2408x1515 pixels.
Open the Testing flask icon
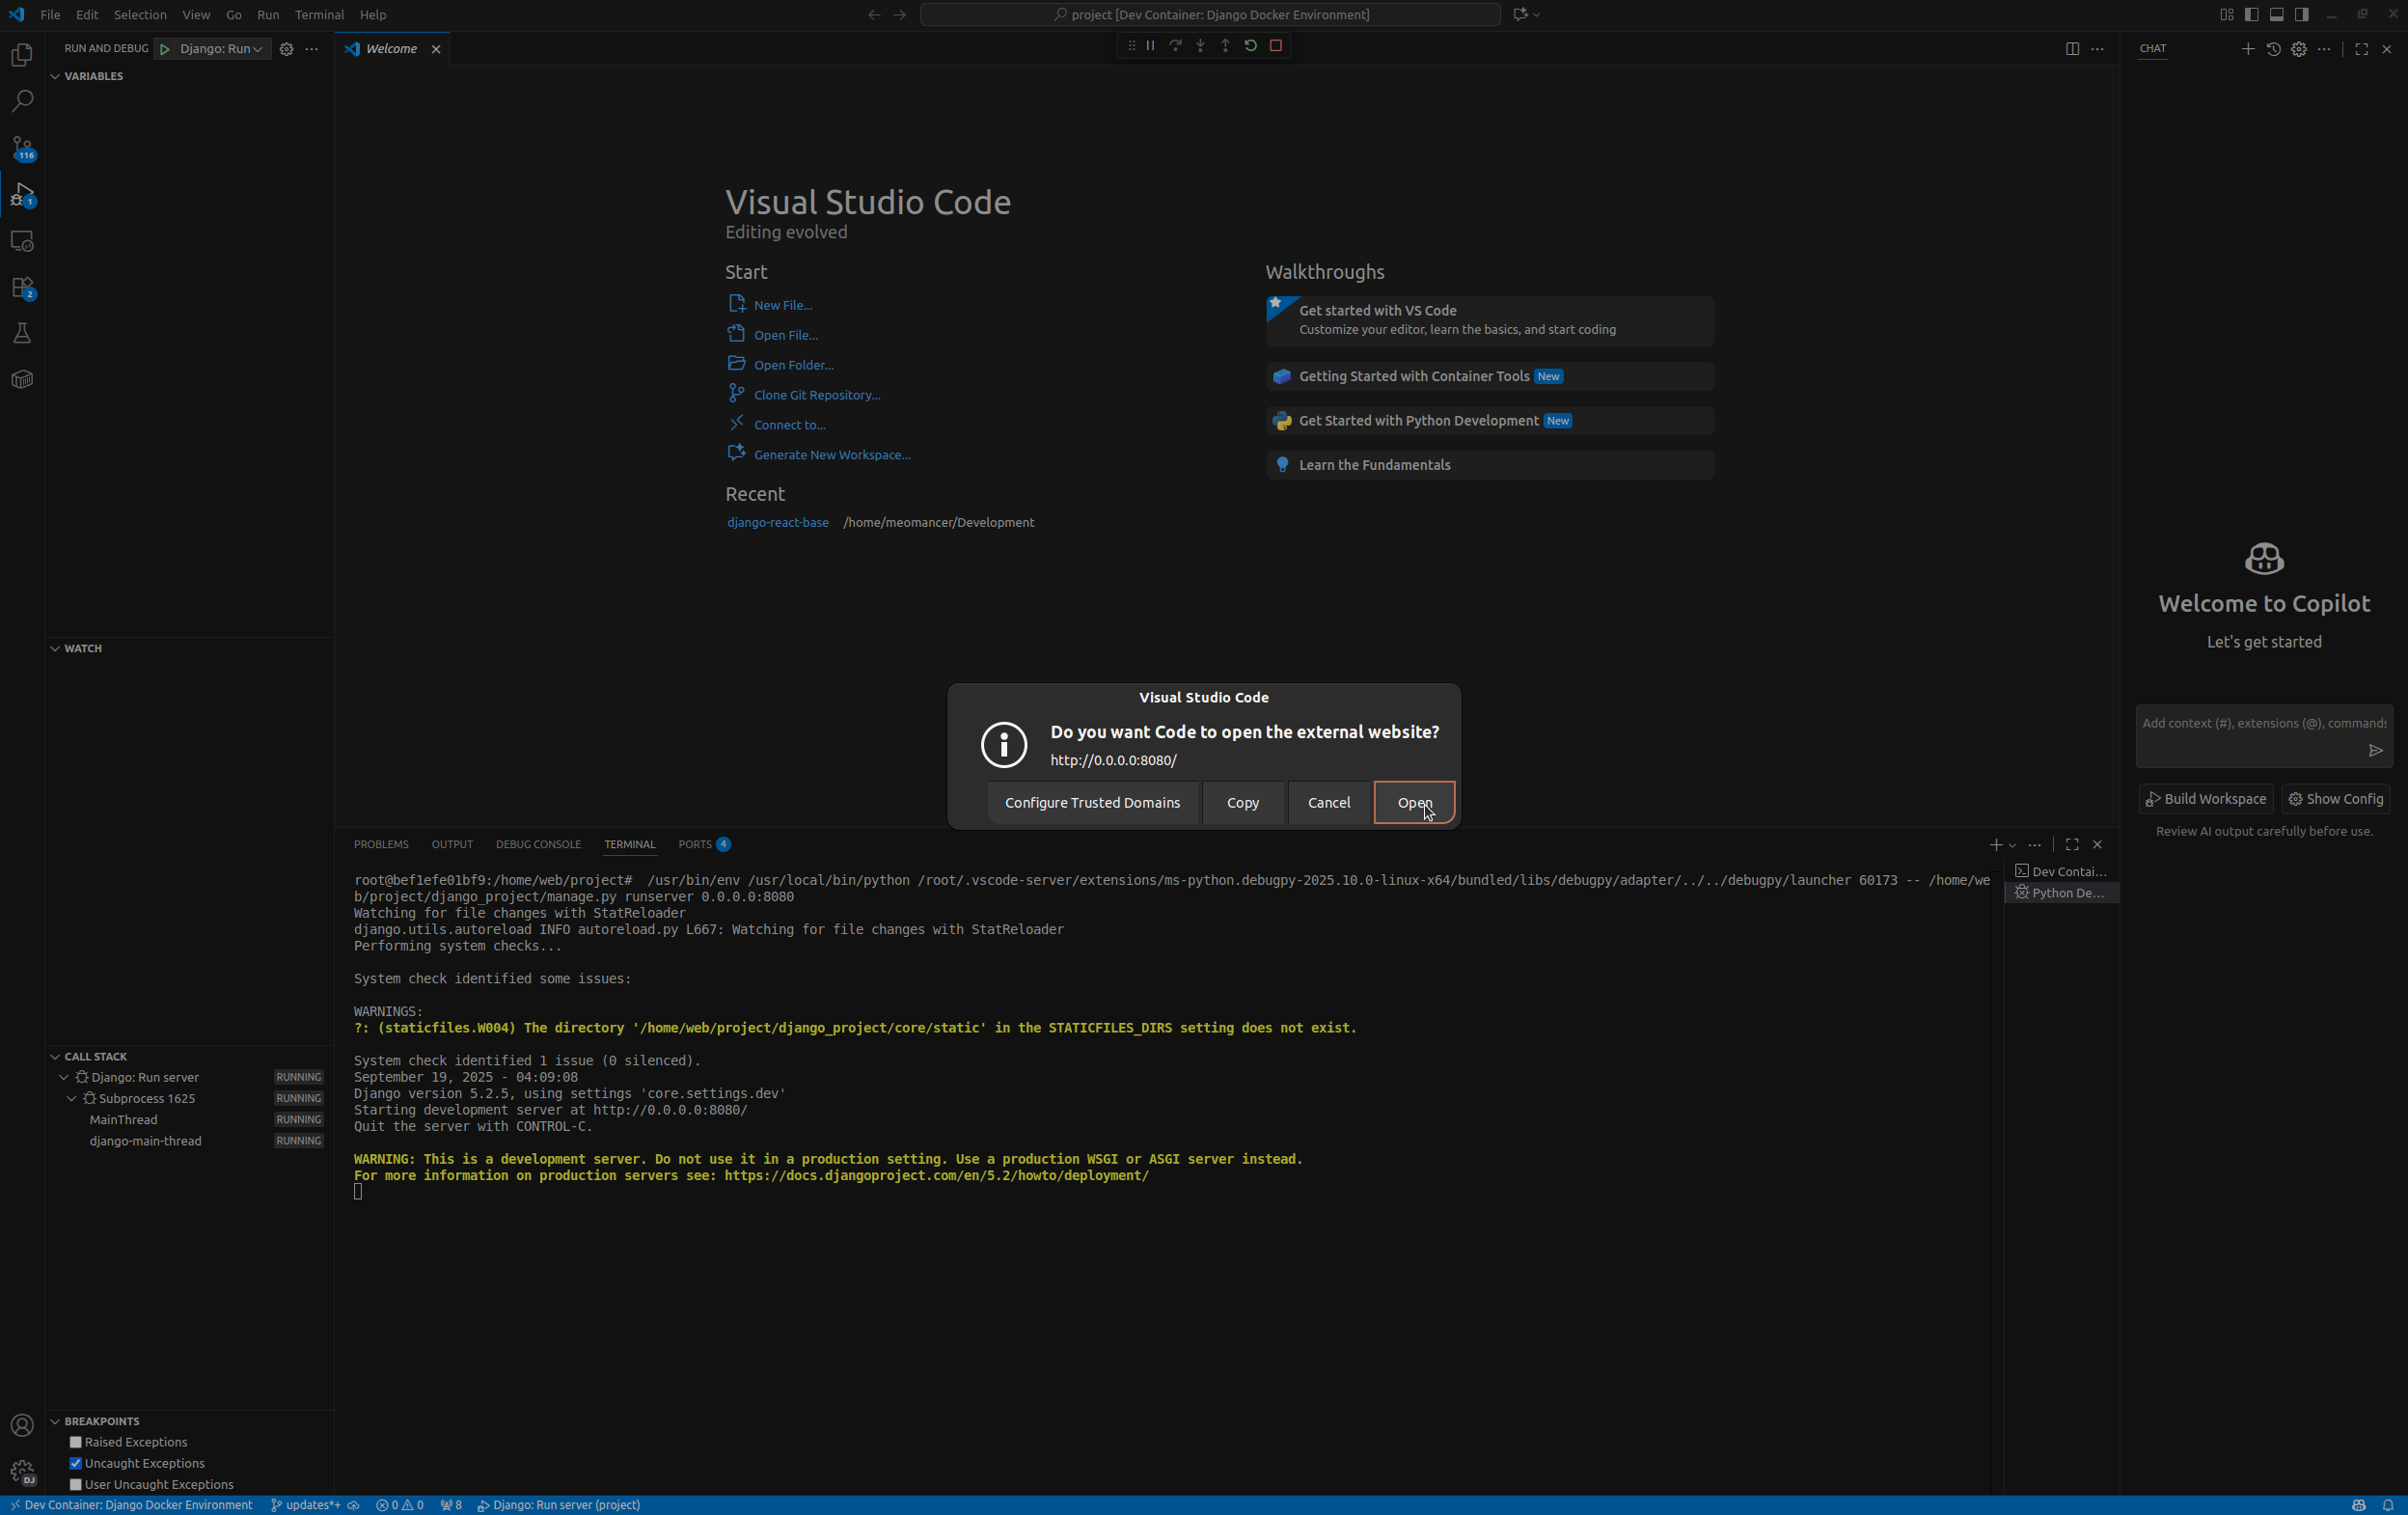pyautogui.click(x=22, y=333)
